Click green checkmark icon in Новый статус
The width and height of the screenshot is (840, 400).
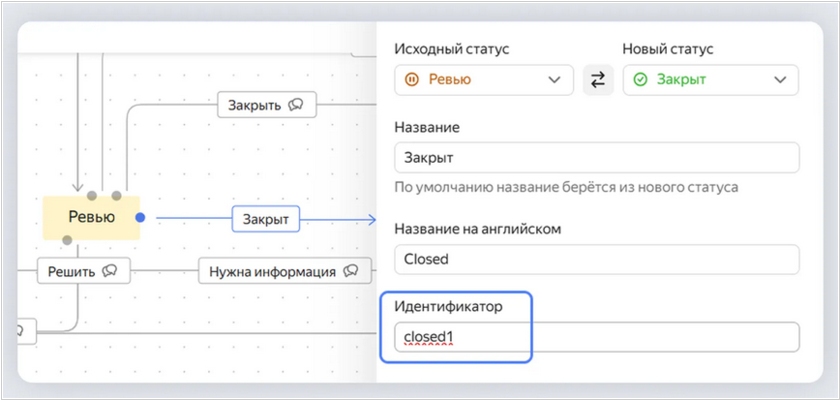pyautogui.click(x=640, y=80)
